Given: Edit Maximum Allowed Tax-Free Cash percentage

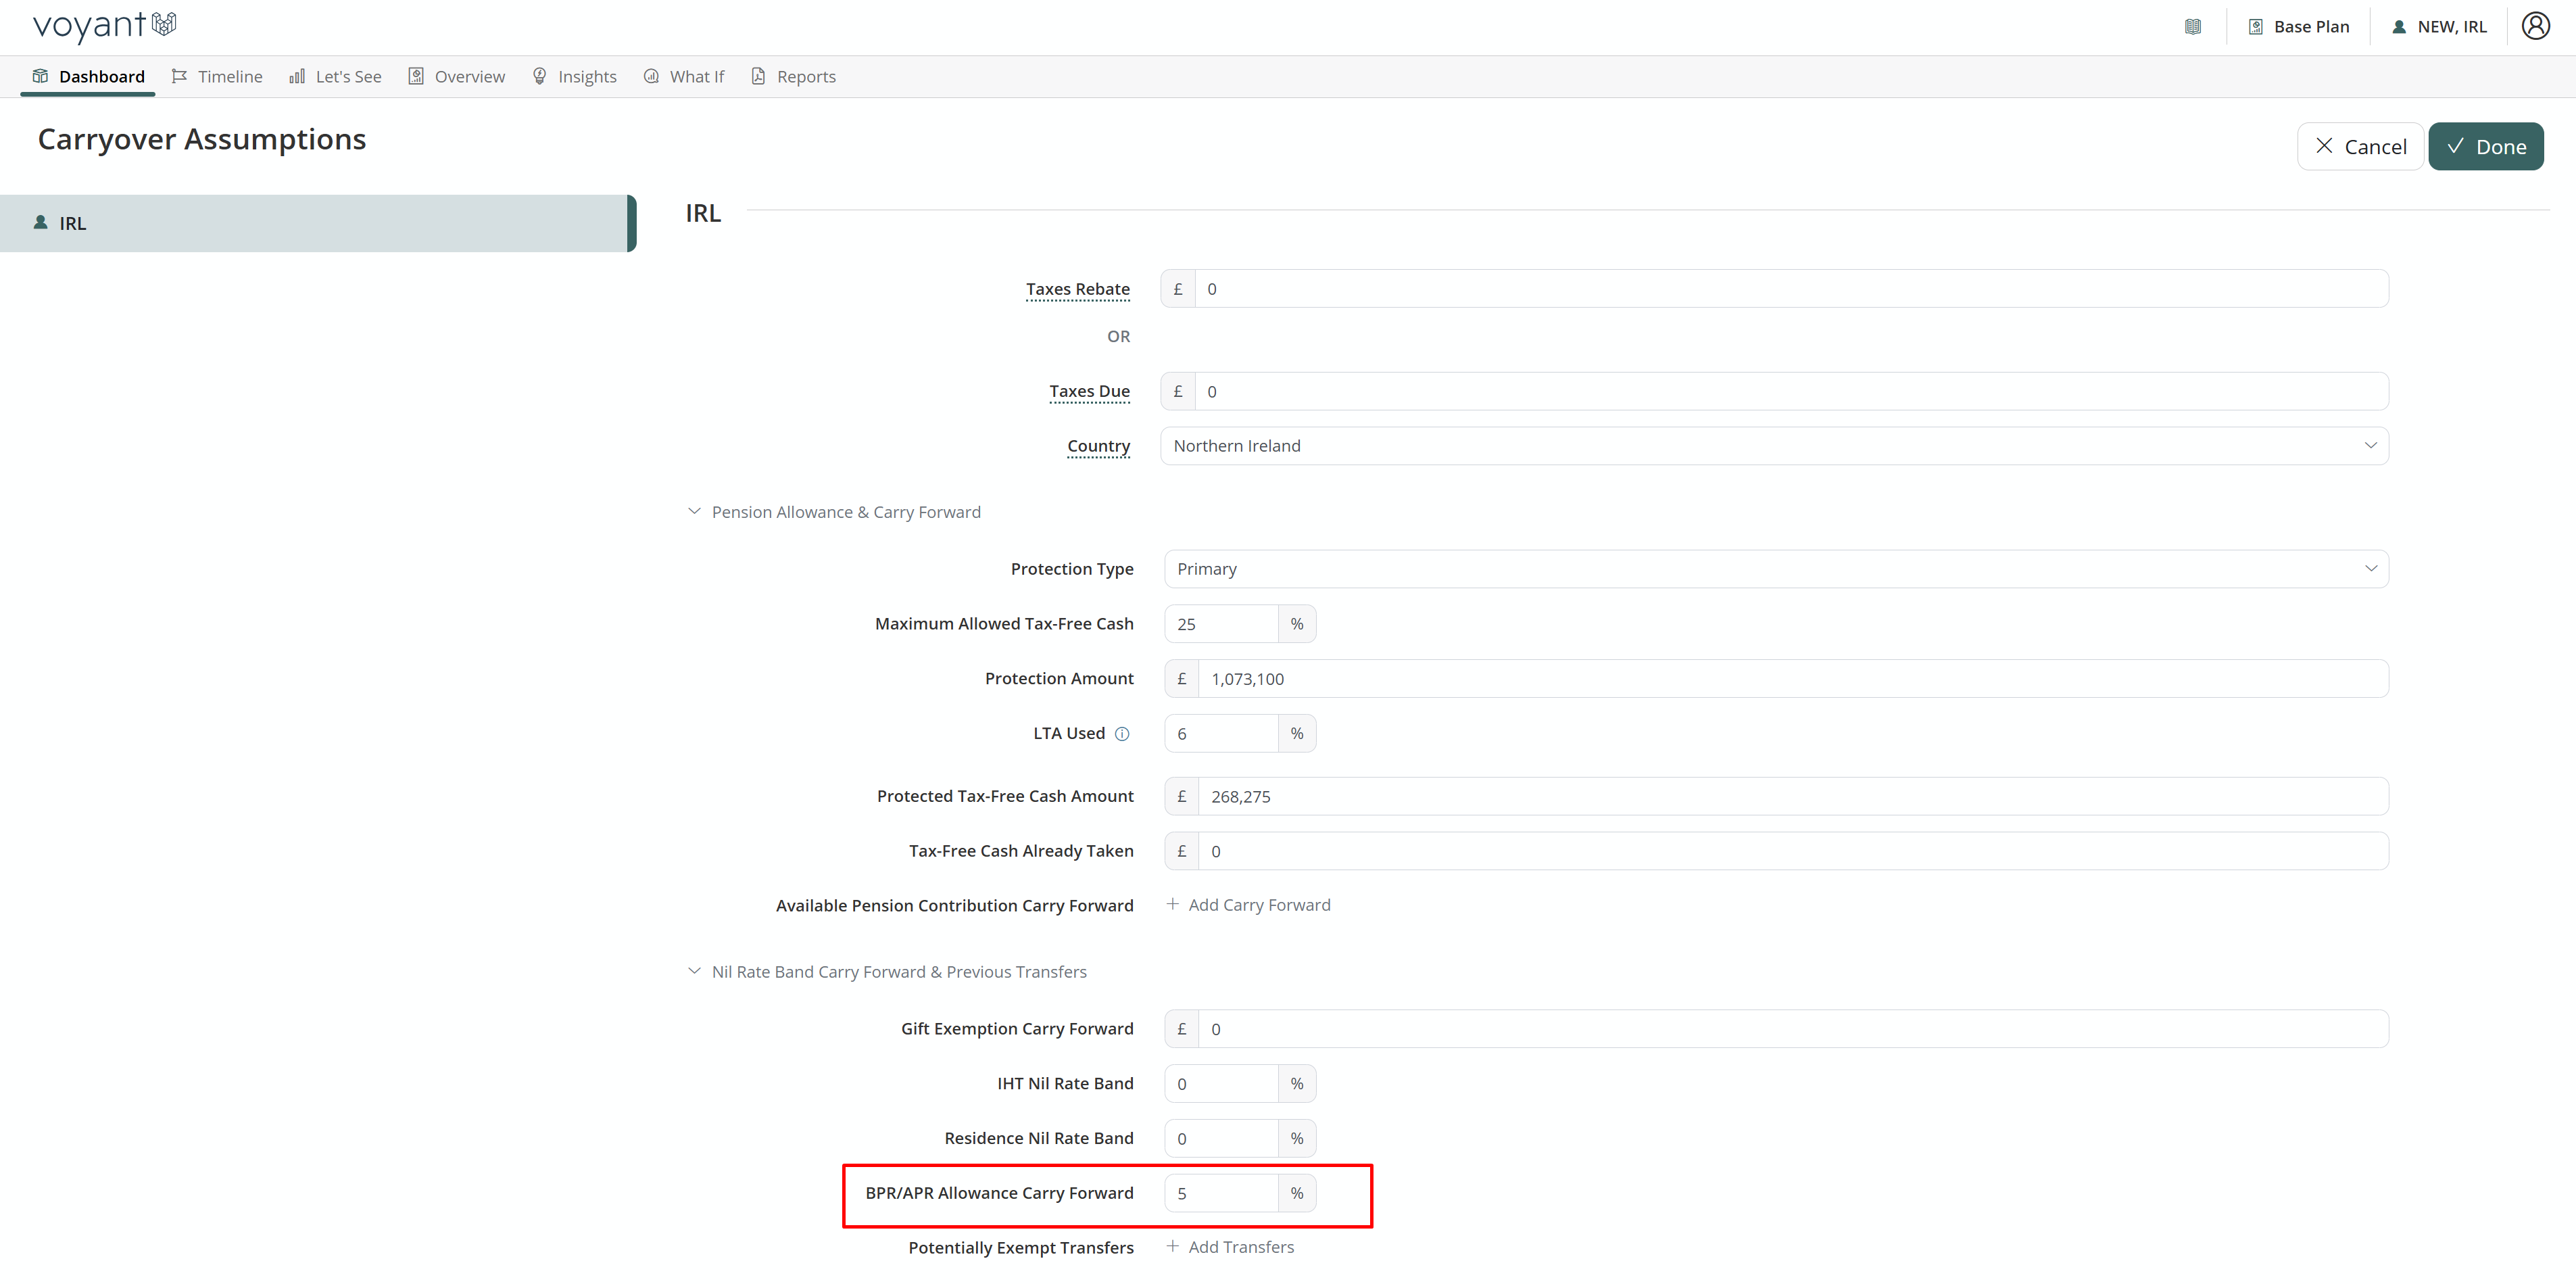Looking at the screenshot, I should click(1221, 624).
